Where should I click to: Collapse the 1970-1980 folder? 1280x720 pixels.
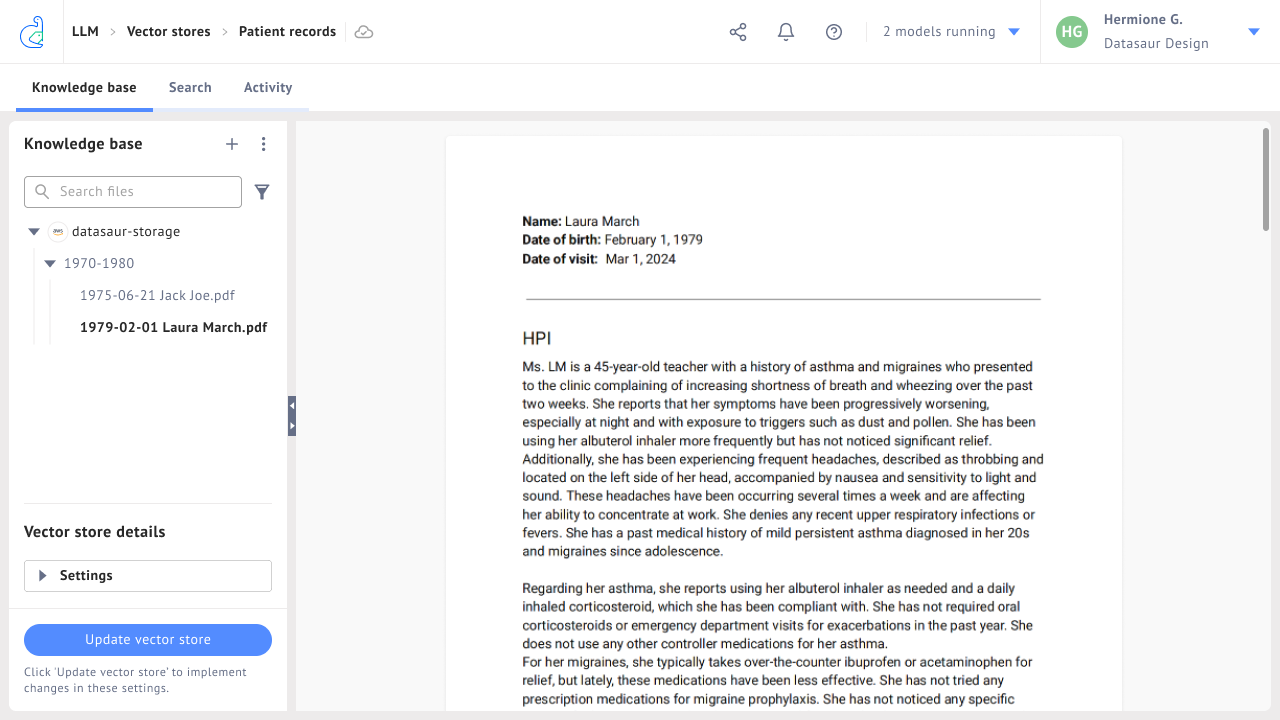pos(50,264)
